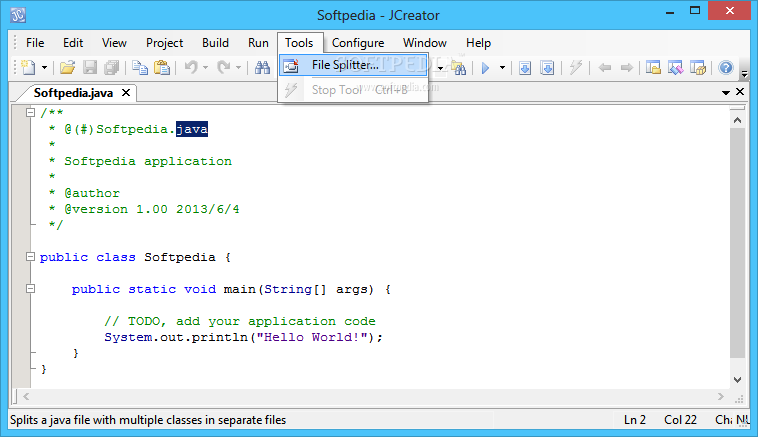Image resolution: width=758 pixels, height=437 pixels.
Task: Click the Undo arrow icon
Action: pos(191,67)
